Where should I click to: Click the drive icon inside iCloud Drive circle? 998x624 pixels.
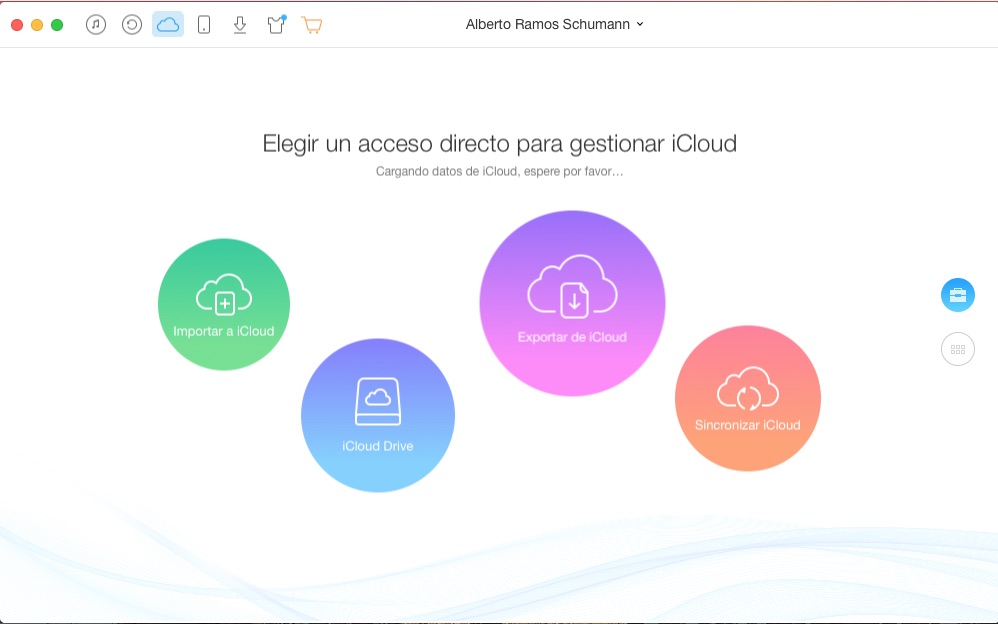coord(378,402)
